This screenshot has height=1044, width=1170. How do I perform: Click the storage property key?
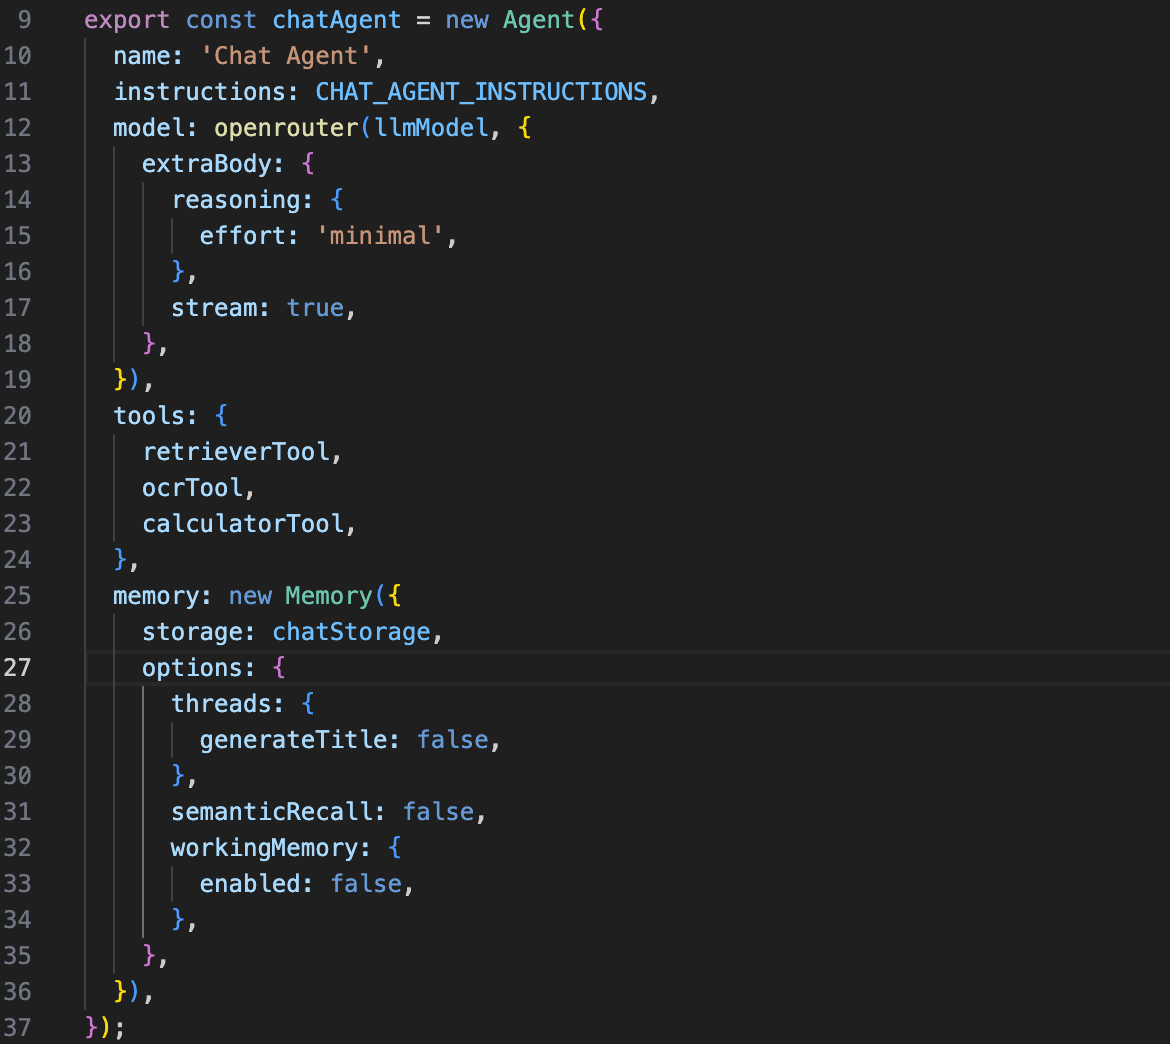192,632
